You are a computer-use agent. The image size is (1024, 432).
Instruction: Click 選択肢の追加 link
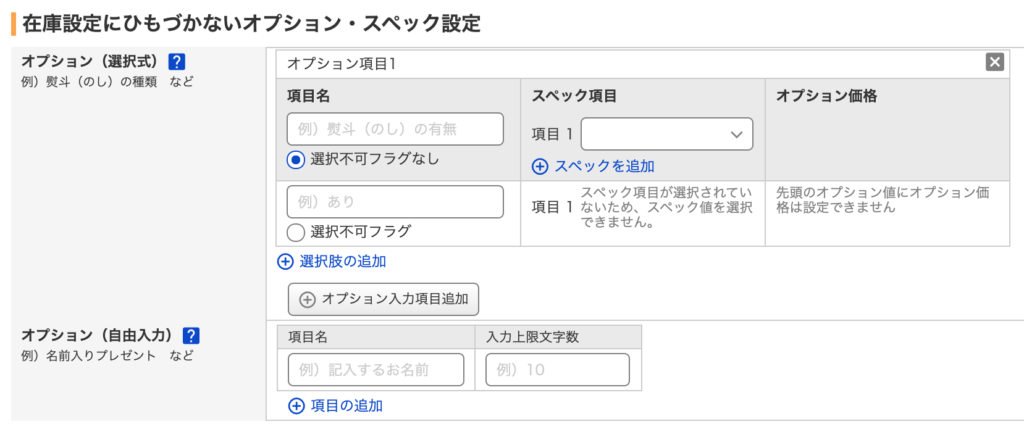click(x=342, y=262)
